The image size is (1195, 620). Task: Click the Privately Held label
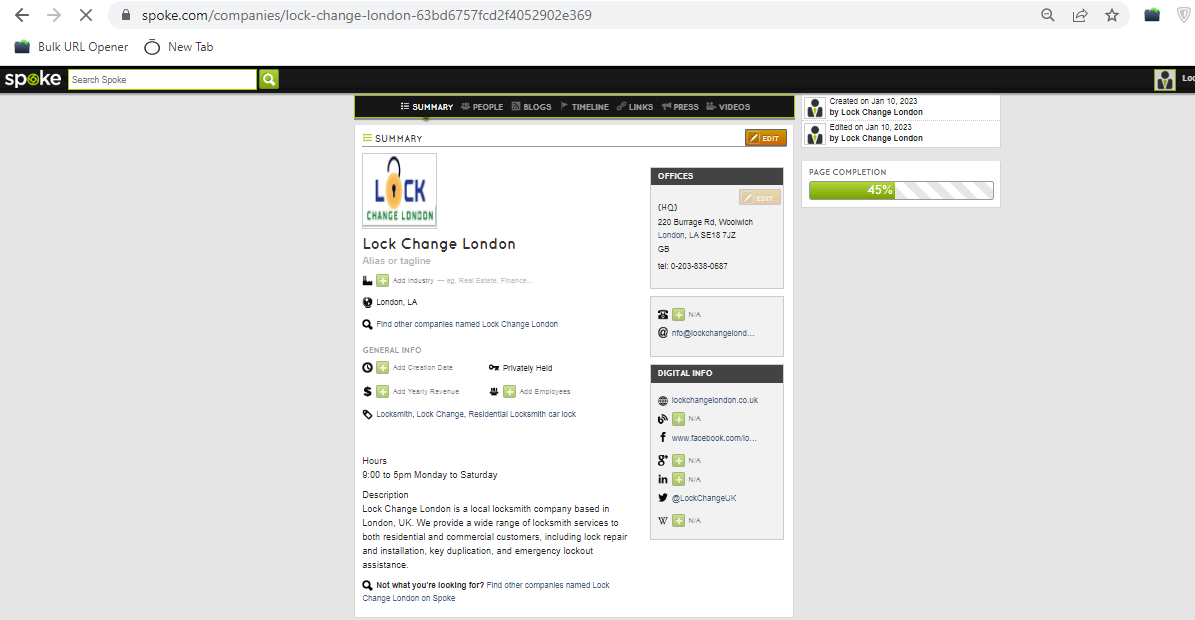[x=527, y=369]
